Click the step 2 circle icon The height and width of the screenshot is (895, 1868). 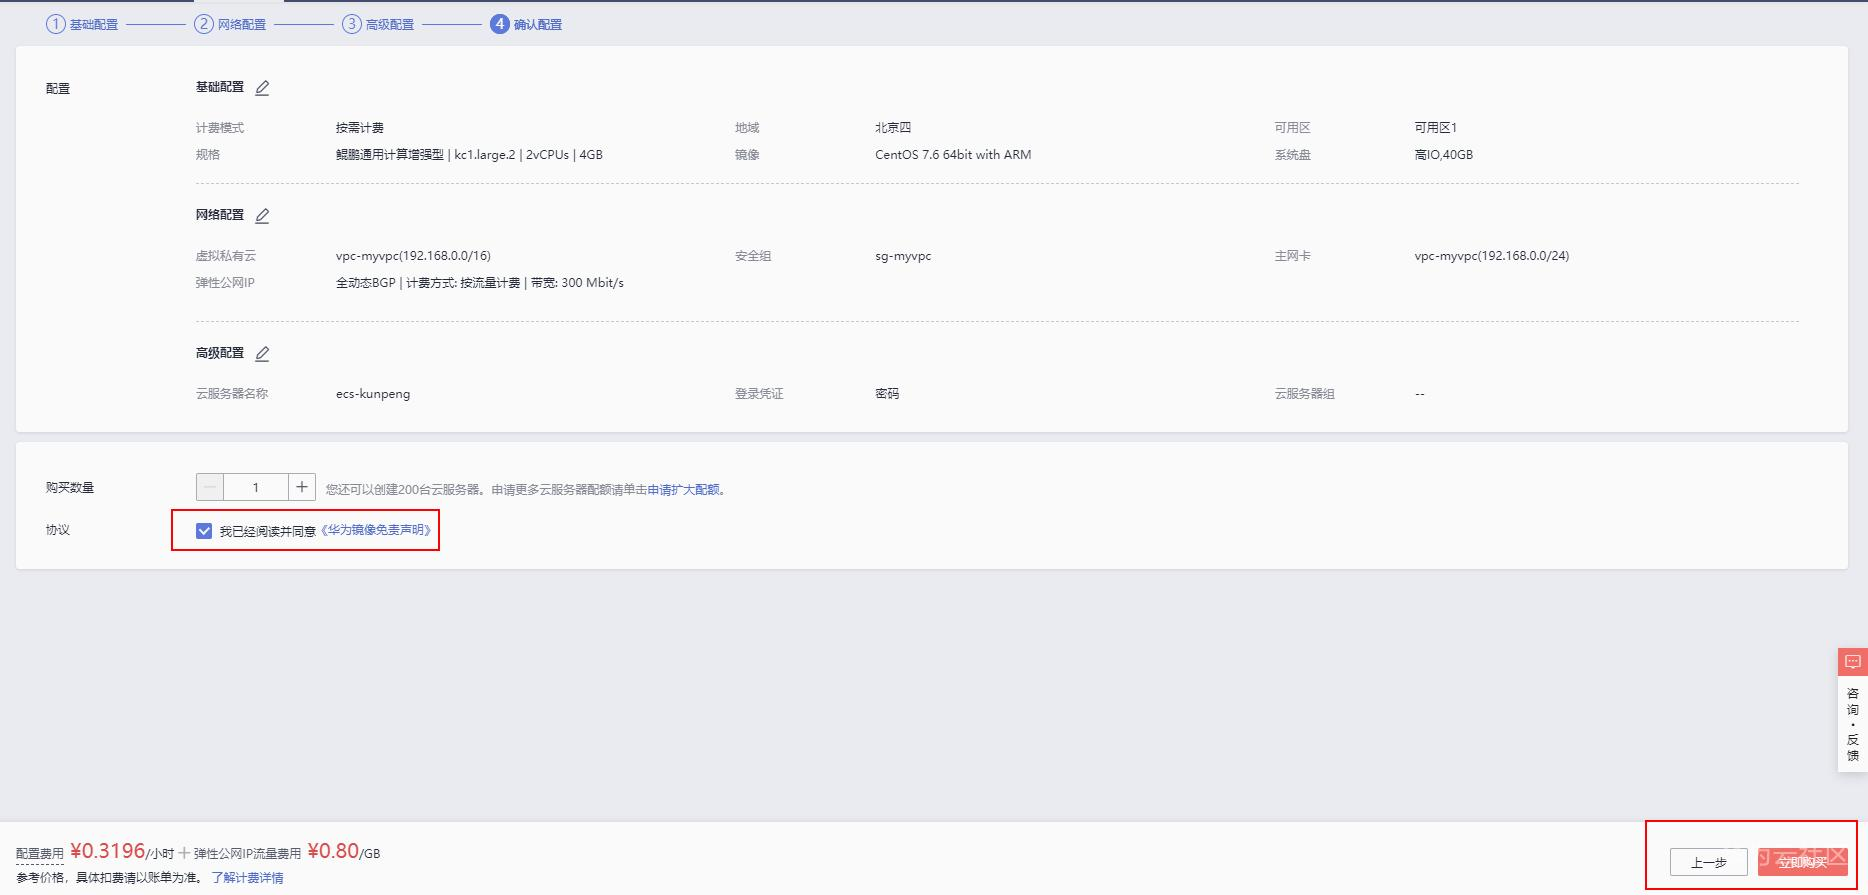(x=203, y=24)
